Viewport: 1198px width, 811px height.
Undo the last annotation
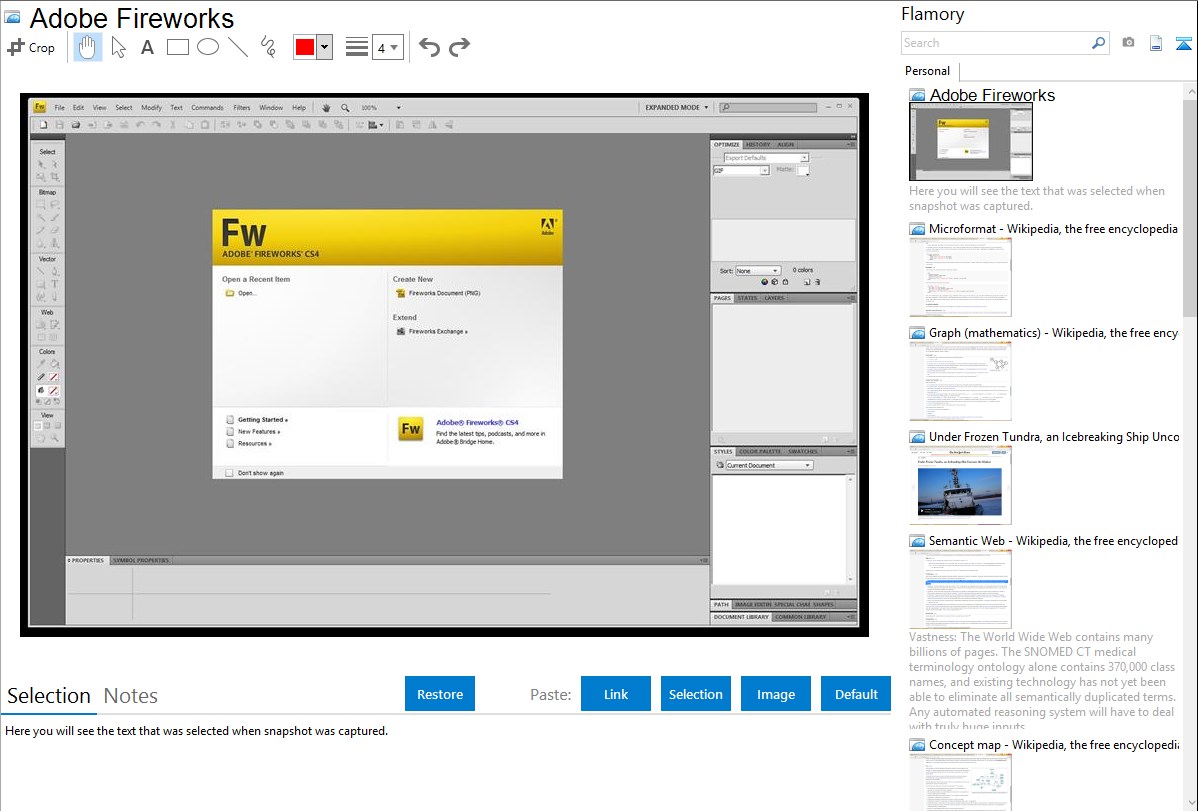click(x=429, y=47)
